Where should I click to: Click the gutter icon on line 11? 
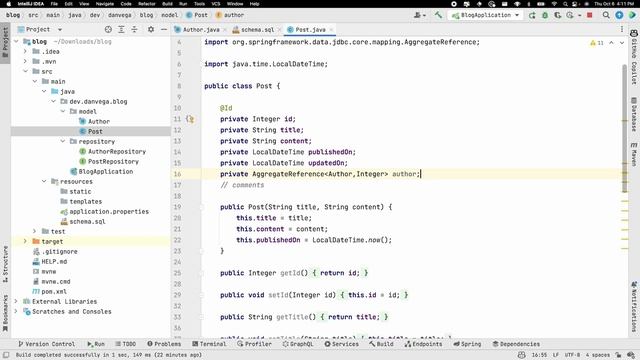tap(190, 119)
